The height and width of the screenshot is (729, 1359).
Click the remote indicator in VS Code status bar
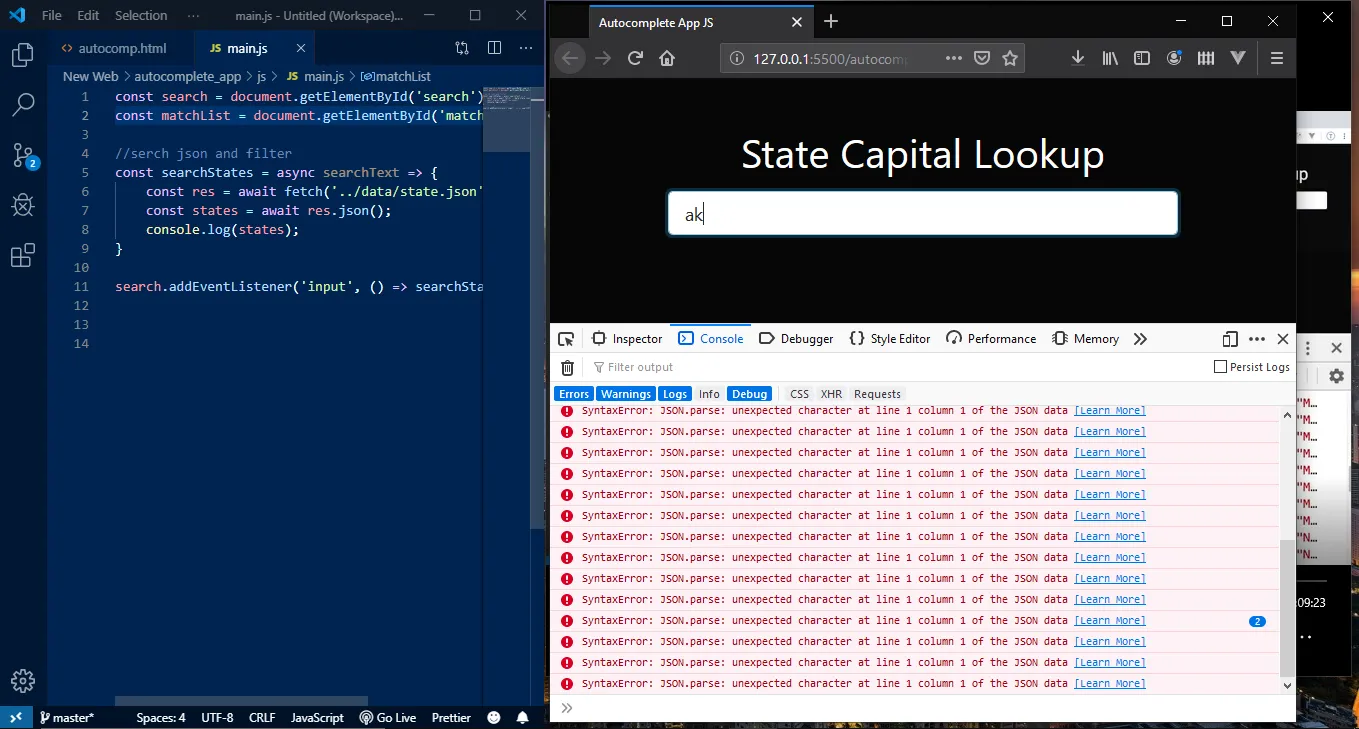16,718
